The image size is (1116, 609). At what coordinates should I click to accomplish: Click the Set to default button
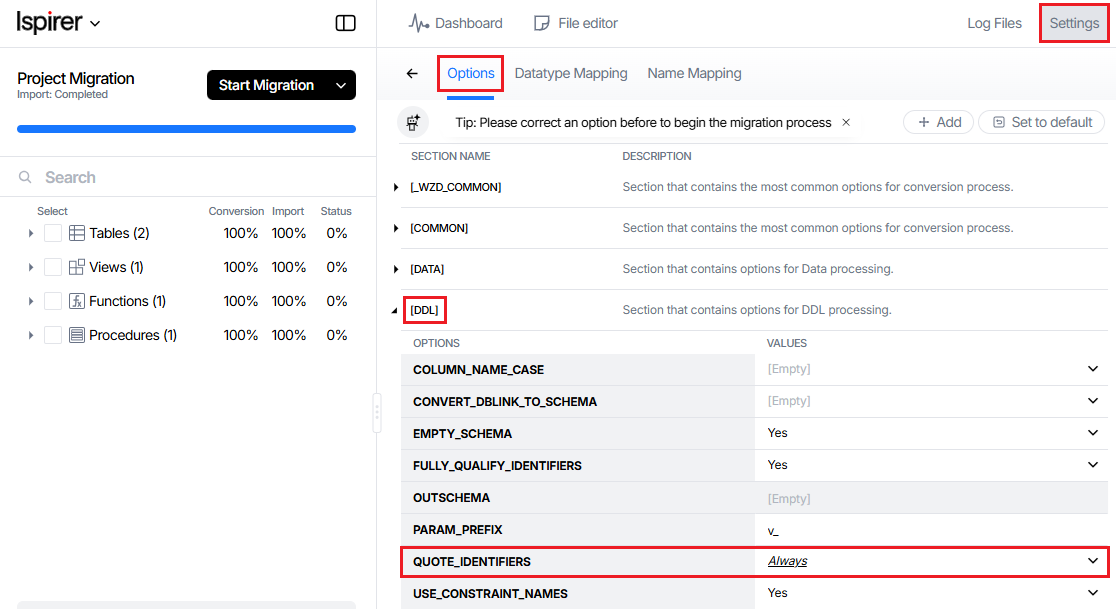tap(1041, 122)
